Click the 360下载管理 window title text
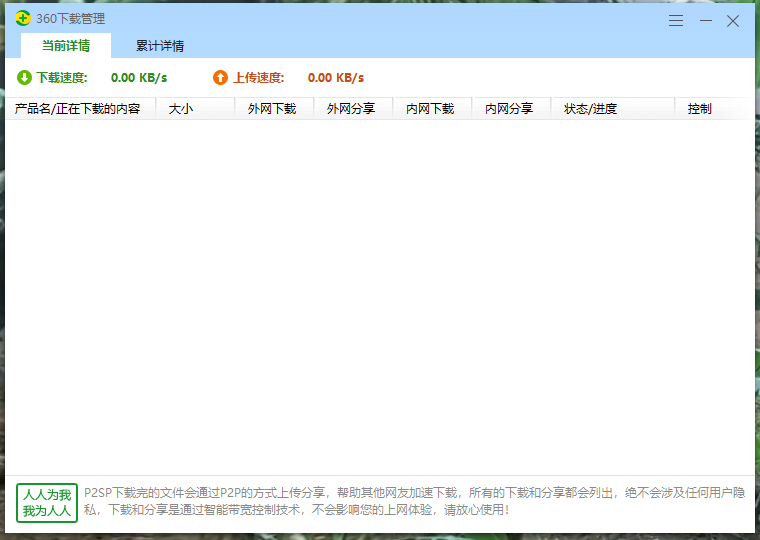Viewport: 760px width, 540px height. (71, 19)
